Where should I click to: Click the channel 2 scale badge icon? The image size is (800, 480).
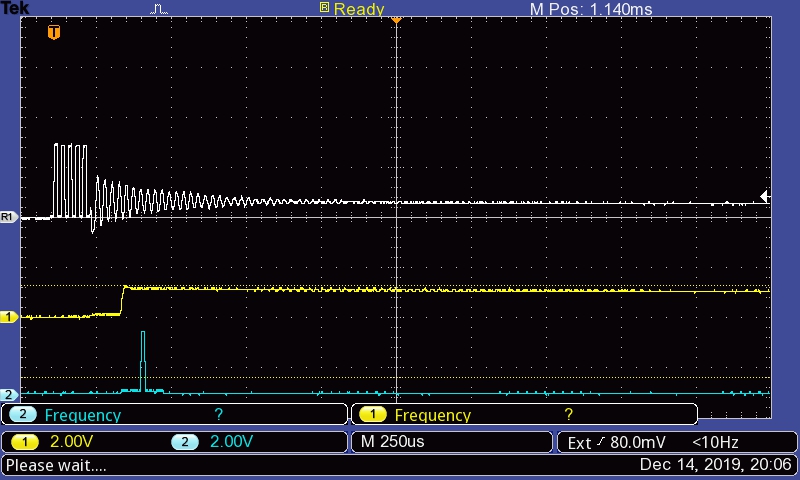coord(185,441)
